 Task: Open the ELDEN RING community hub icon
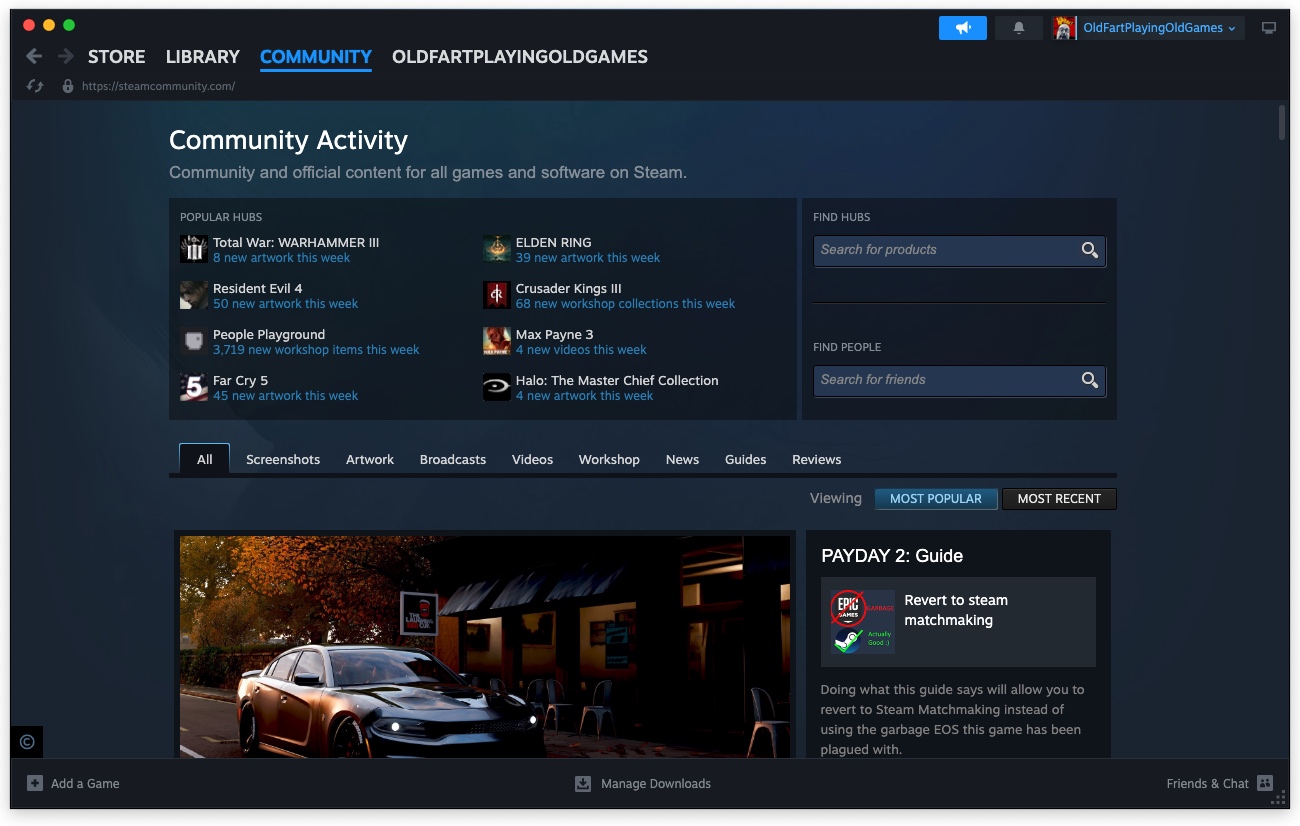(497, 249)
